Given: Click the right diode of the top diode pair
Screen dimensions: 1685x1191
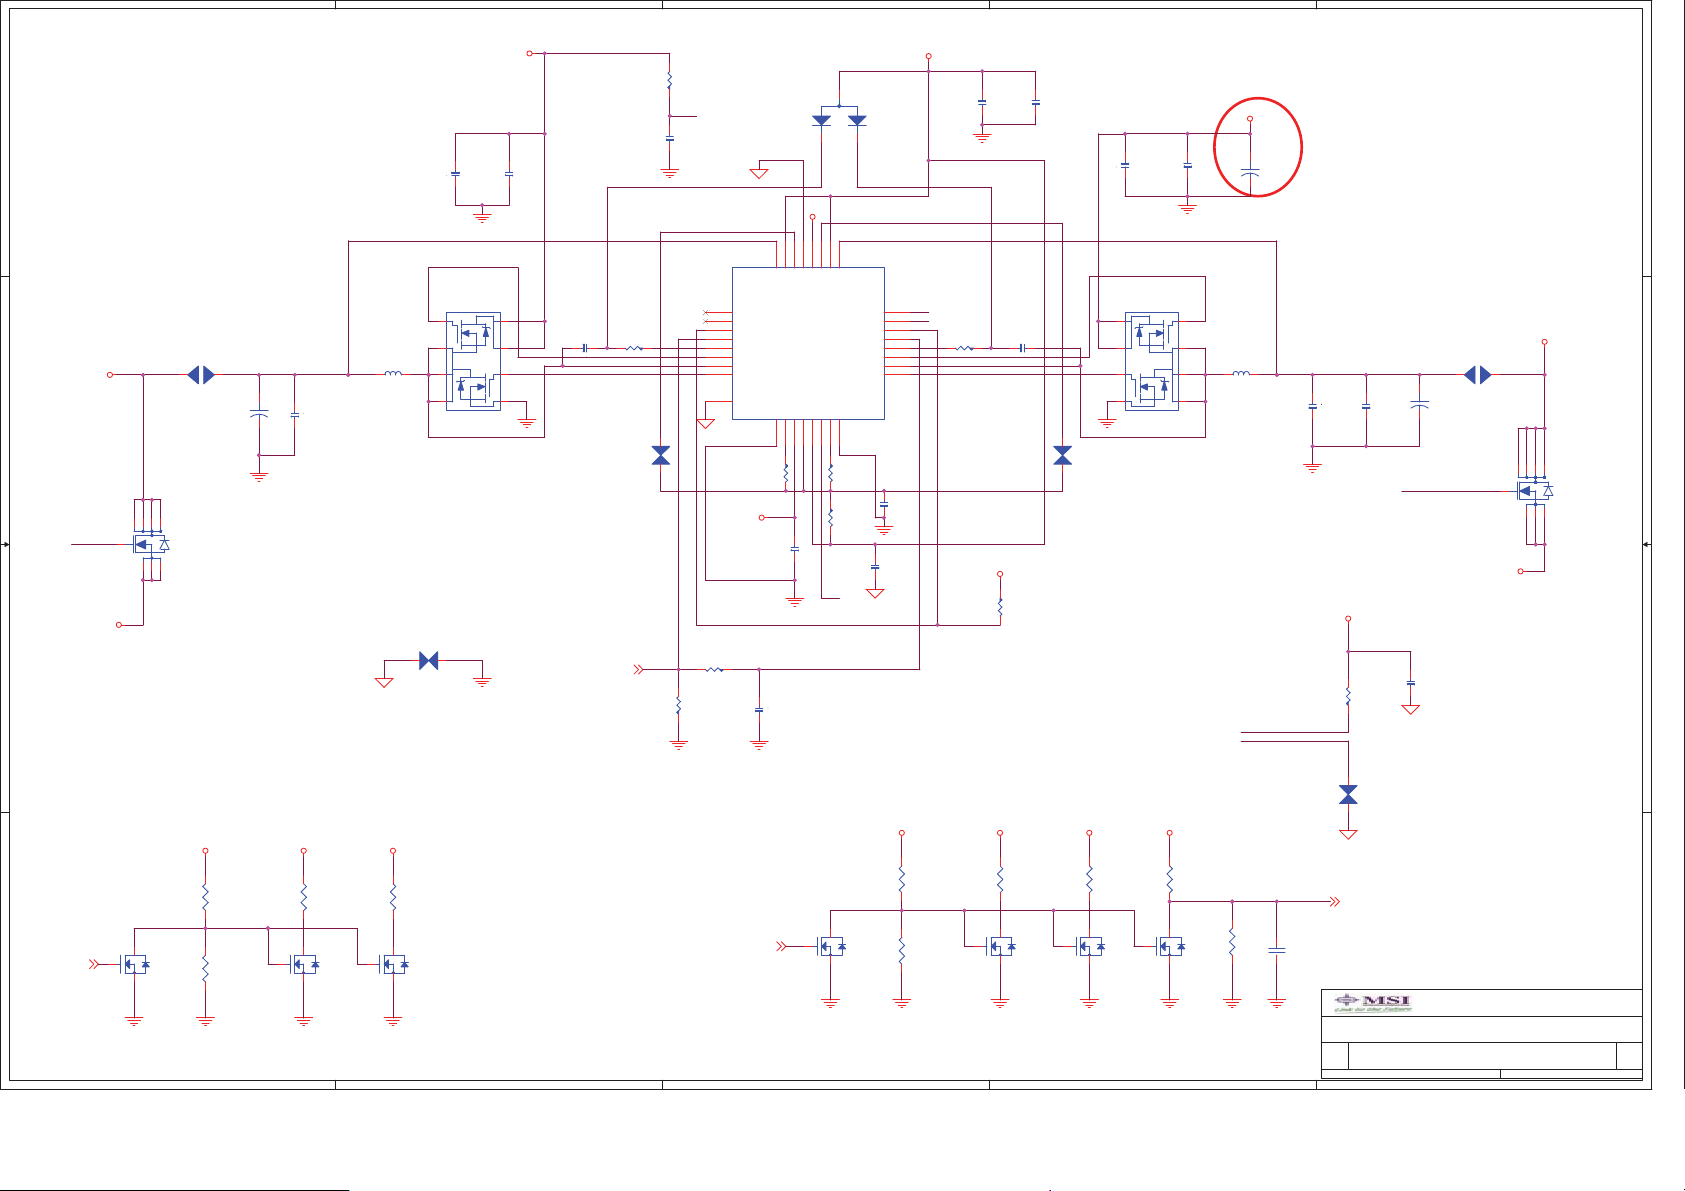Looking at the screenshot, I should click(x=857, y=120).
